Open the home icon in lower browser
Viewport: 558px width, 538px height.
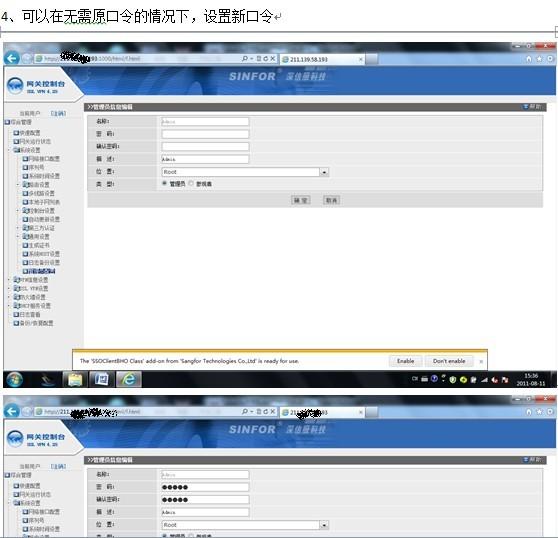pyautogui.click(x=529, y=412)
